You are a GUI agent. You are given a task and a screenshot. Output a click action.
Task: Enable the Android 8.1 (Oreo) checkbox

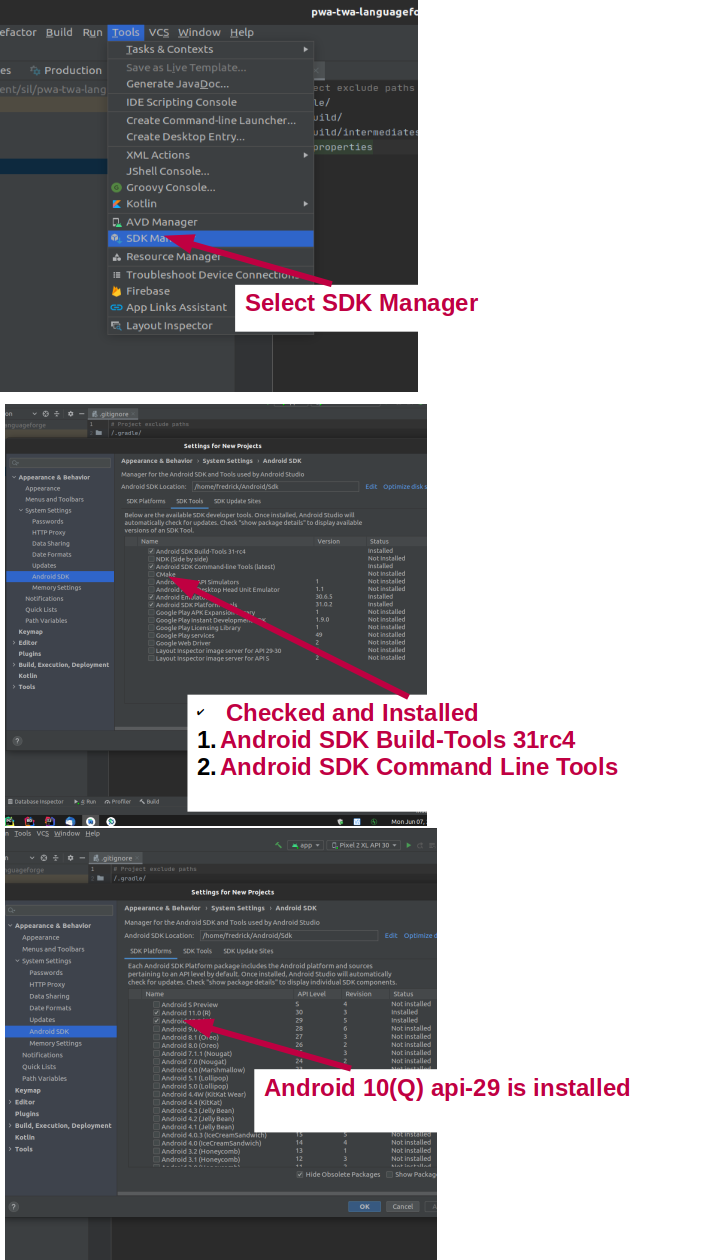(x=156, y=1036)
